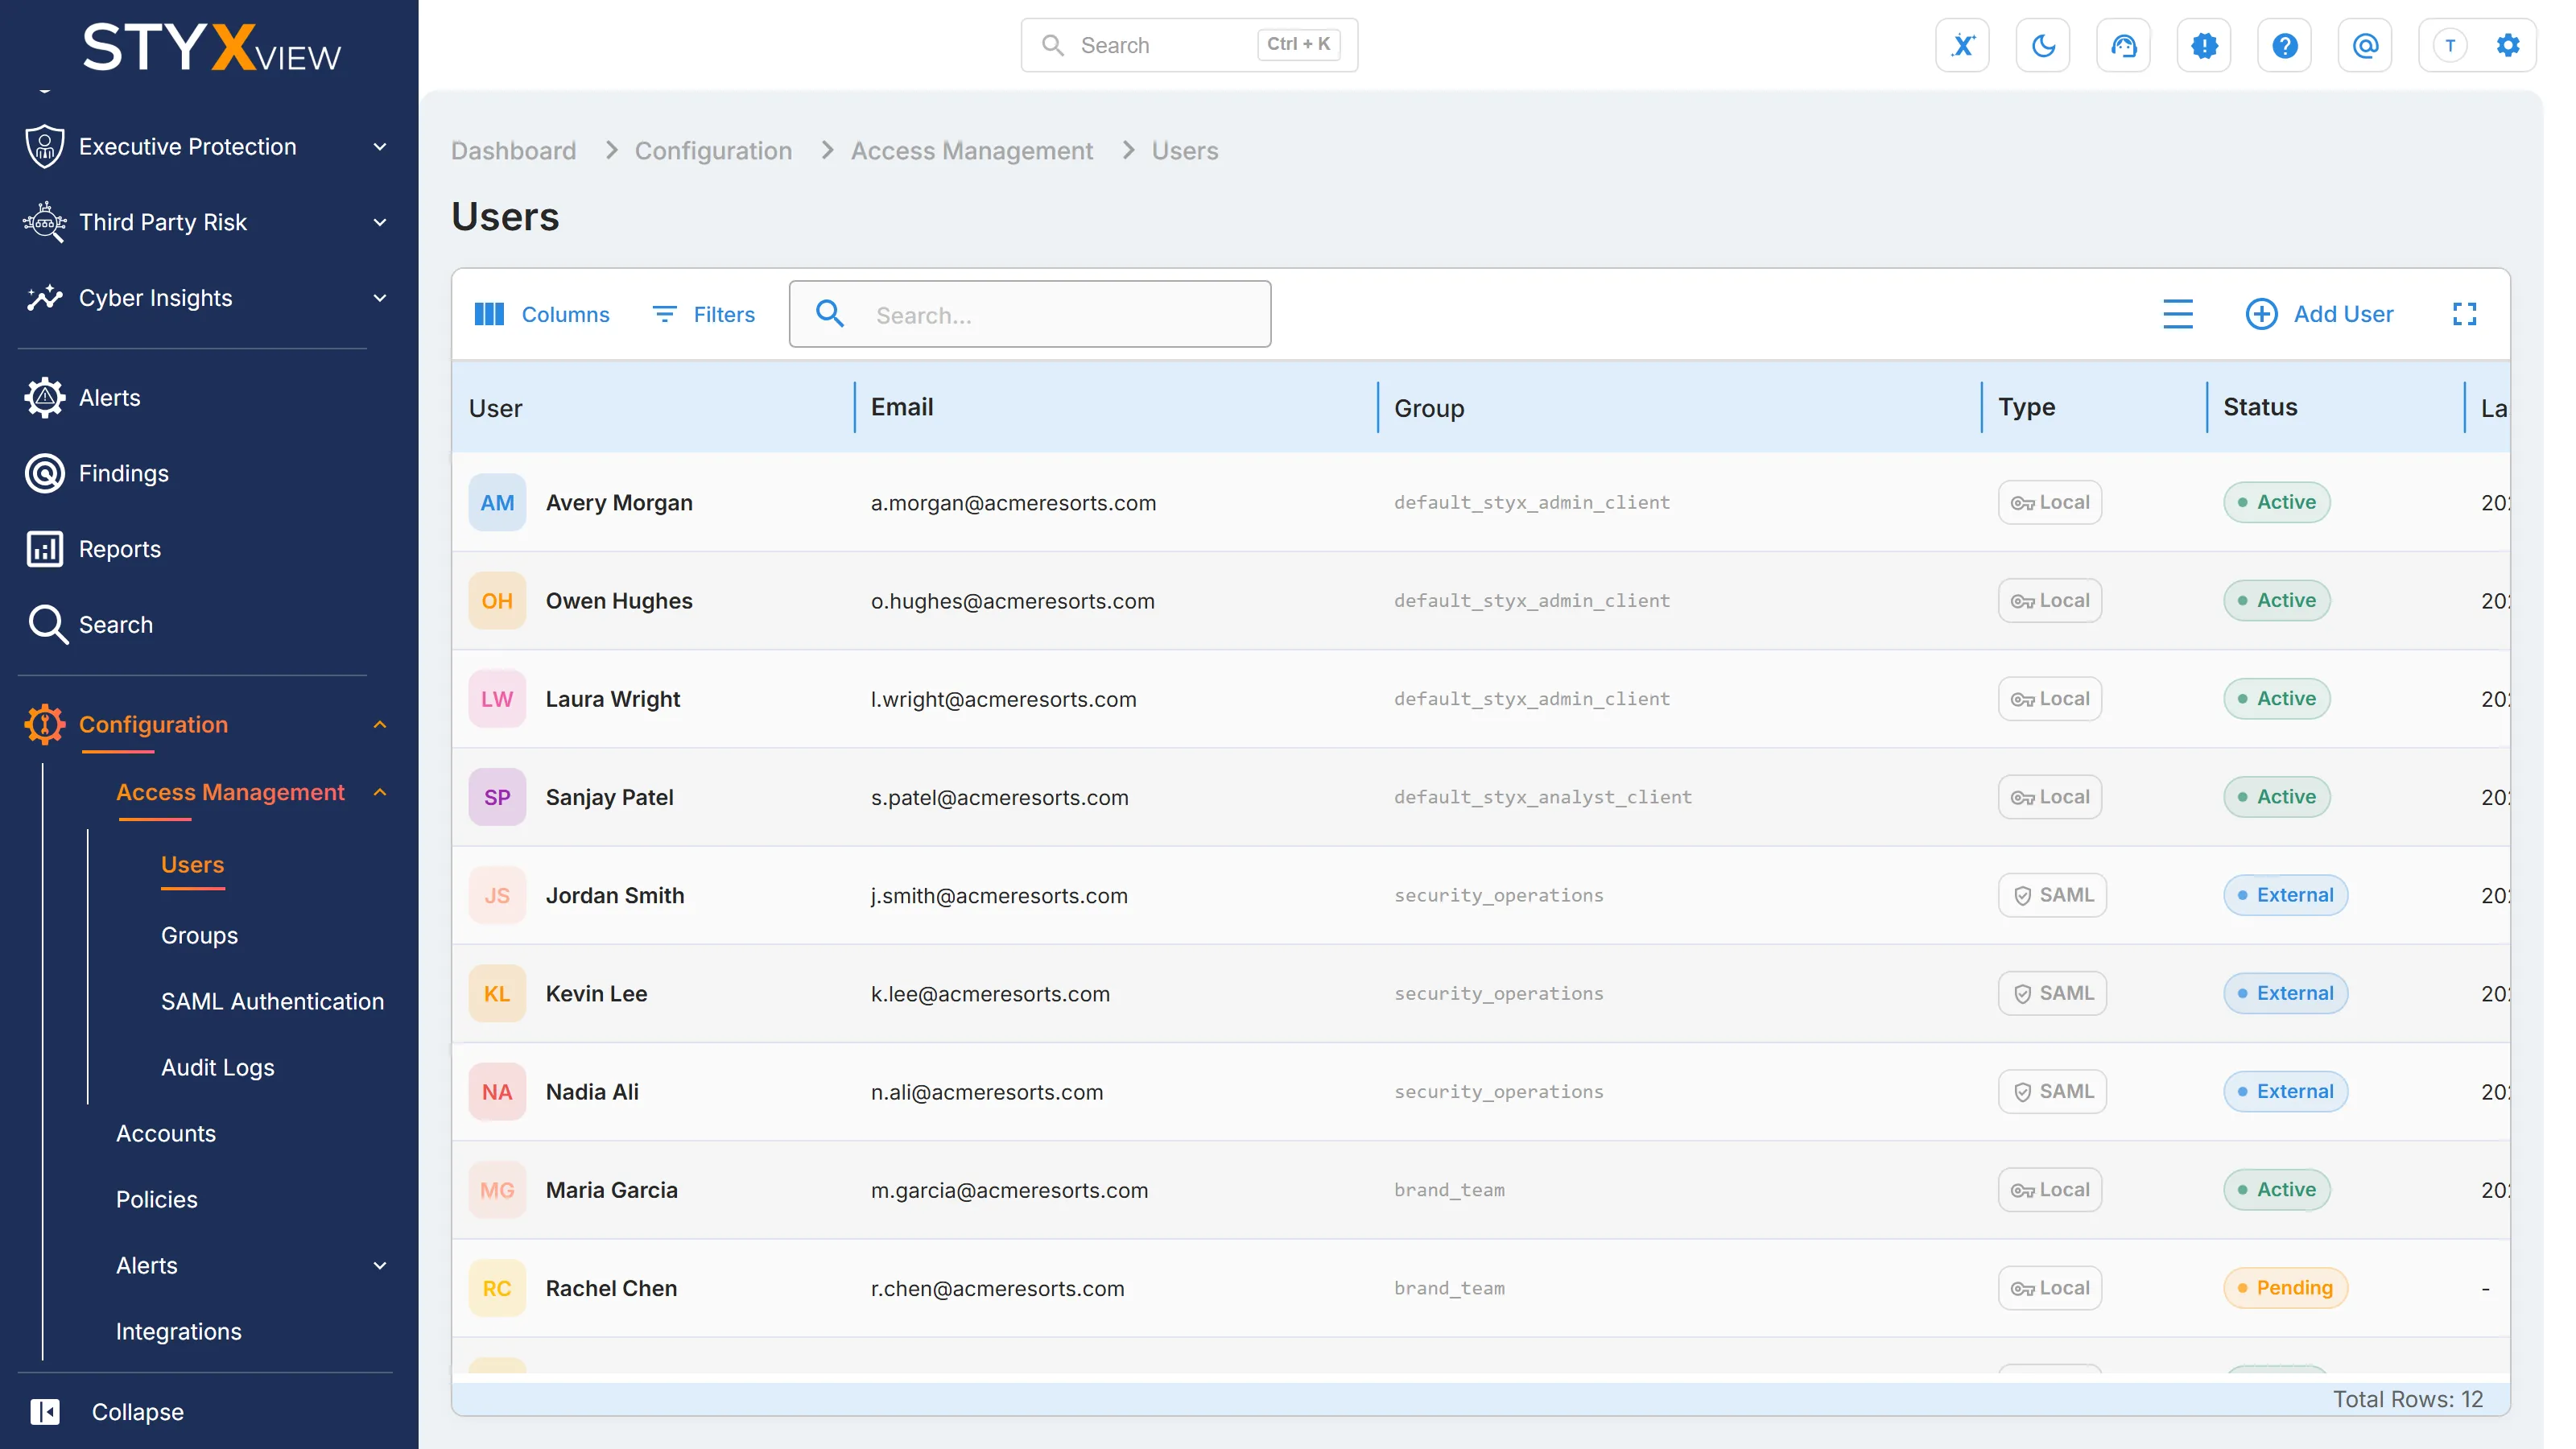Click the Styx X logo icon in top bar
The image size is (2576, 1449).
tap(1962, 45)
